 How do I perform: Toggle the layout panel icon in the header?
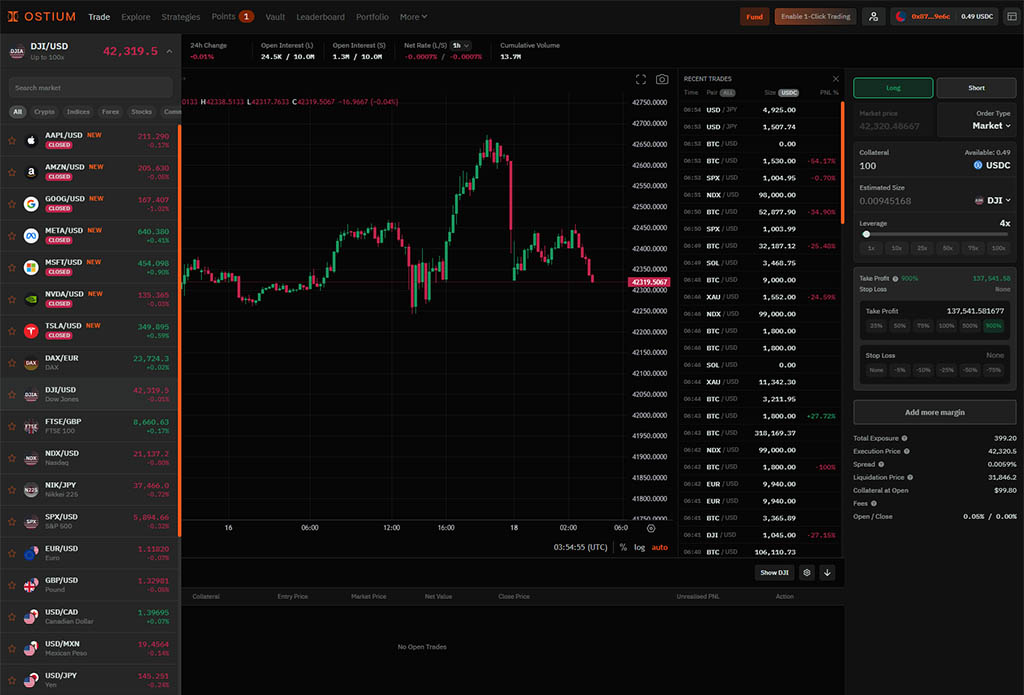coord(1012,16)
